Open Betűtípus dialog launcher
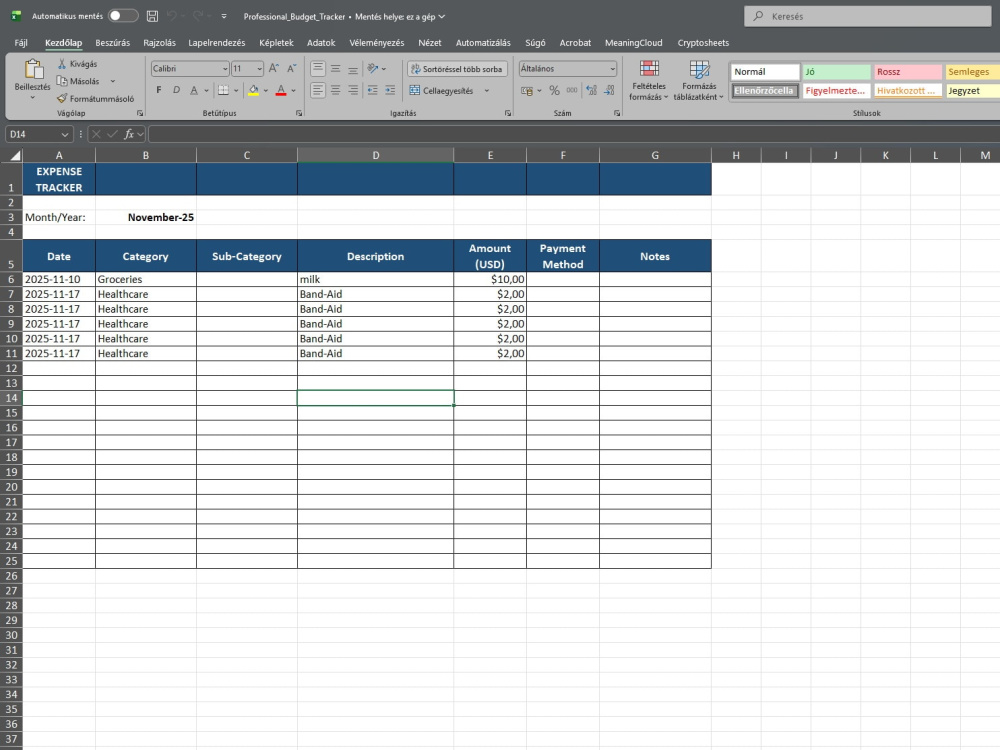This screenshot has width=1000, height=750. 299,113
